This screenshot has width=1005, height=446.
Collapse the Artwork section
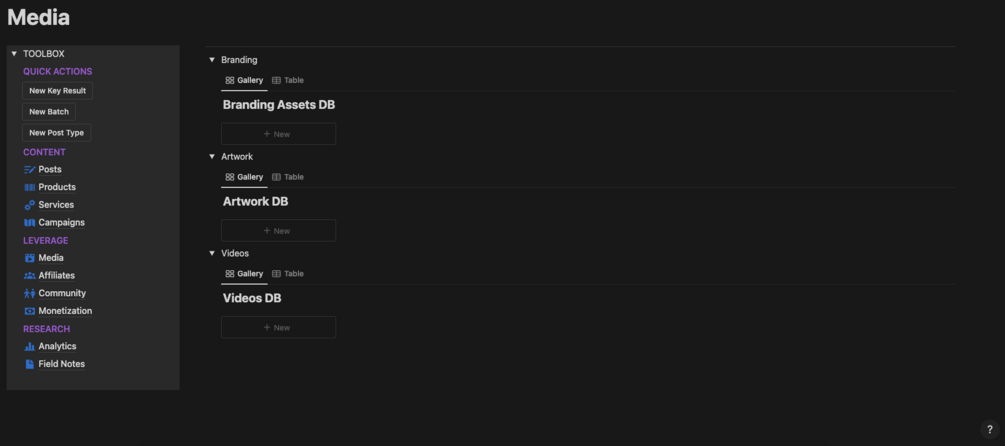coord(212,157)
